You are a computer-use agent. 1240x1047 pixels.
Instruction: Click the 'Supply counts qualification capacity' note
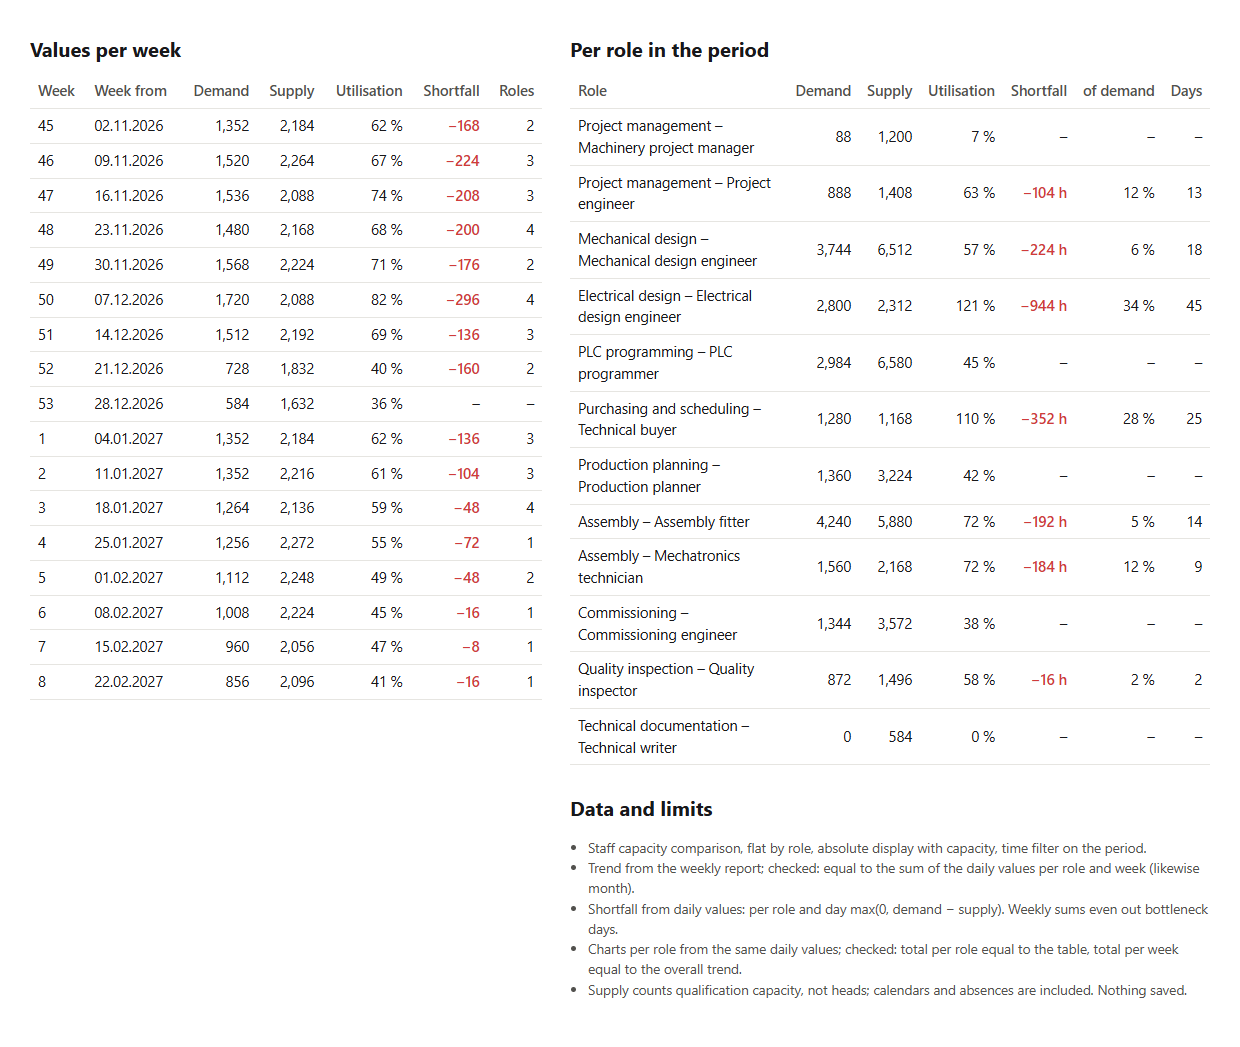(x=887, y=991)
